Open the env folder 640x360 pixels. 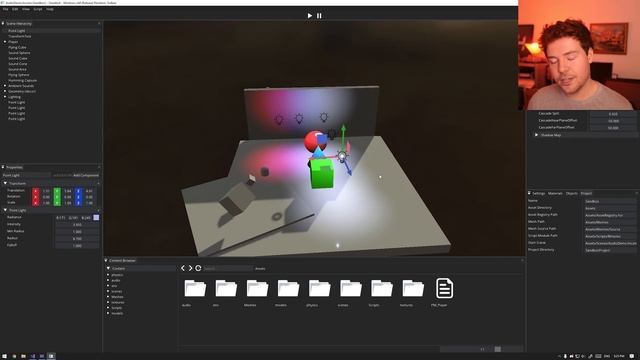[226, 289]
